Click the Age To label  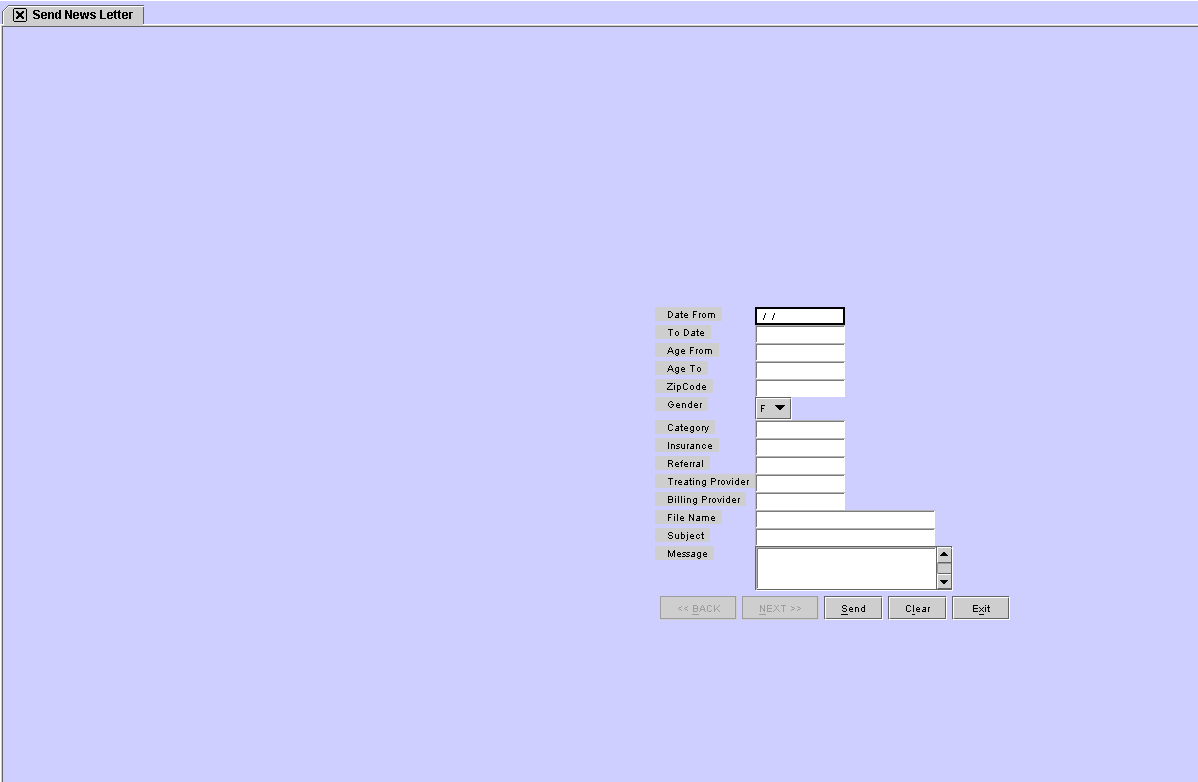pos(682,369)
